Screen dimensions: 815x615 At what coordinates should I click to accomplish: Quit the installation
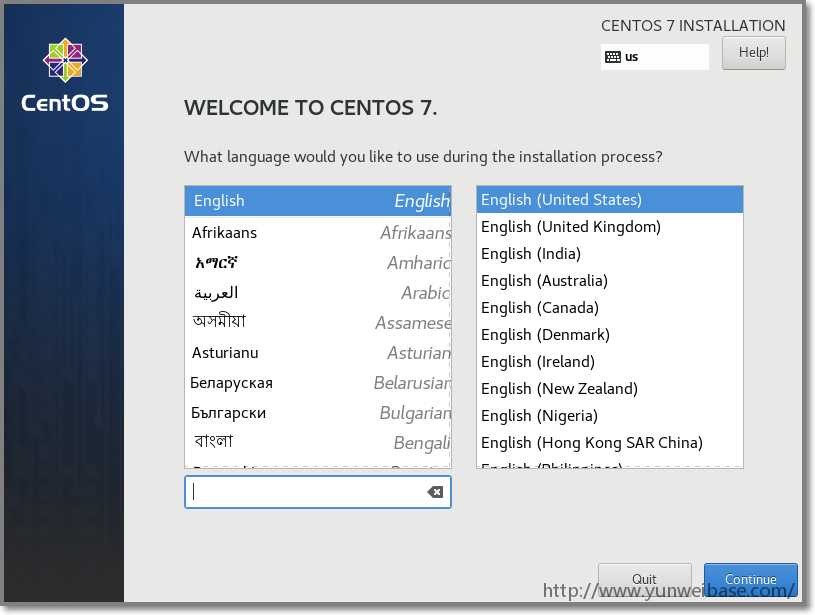pos(645,579)
